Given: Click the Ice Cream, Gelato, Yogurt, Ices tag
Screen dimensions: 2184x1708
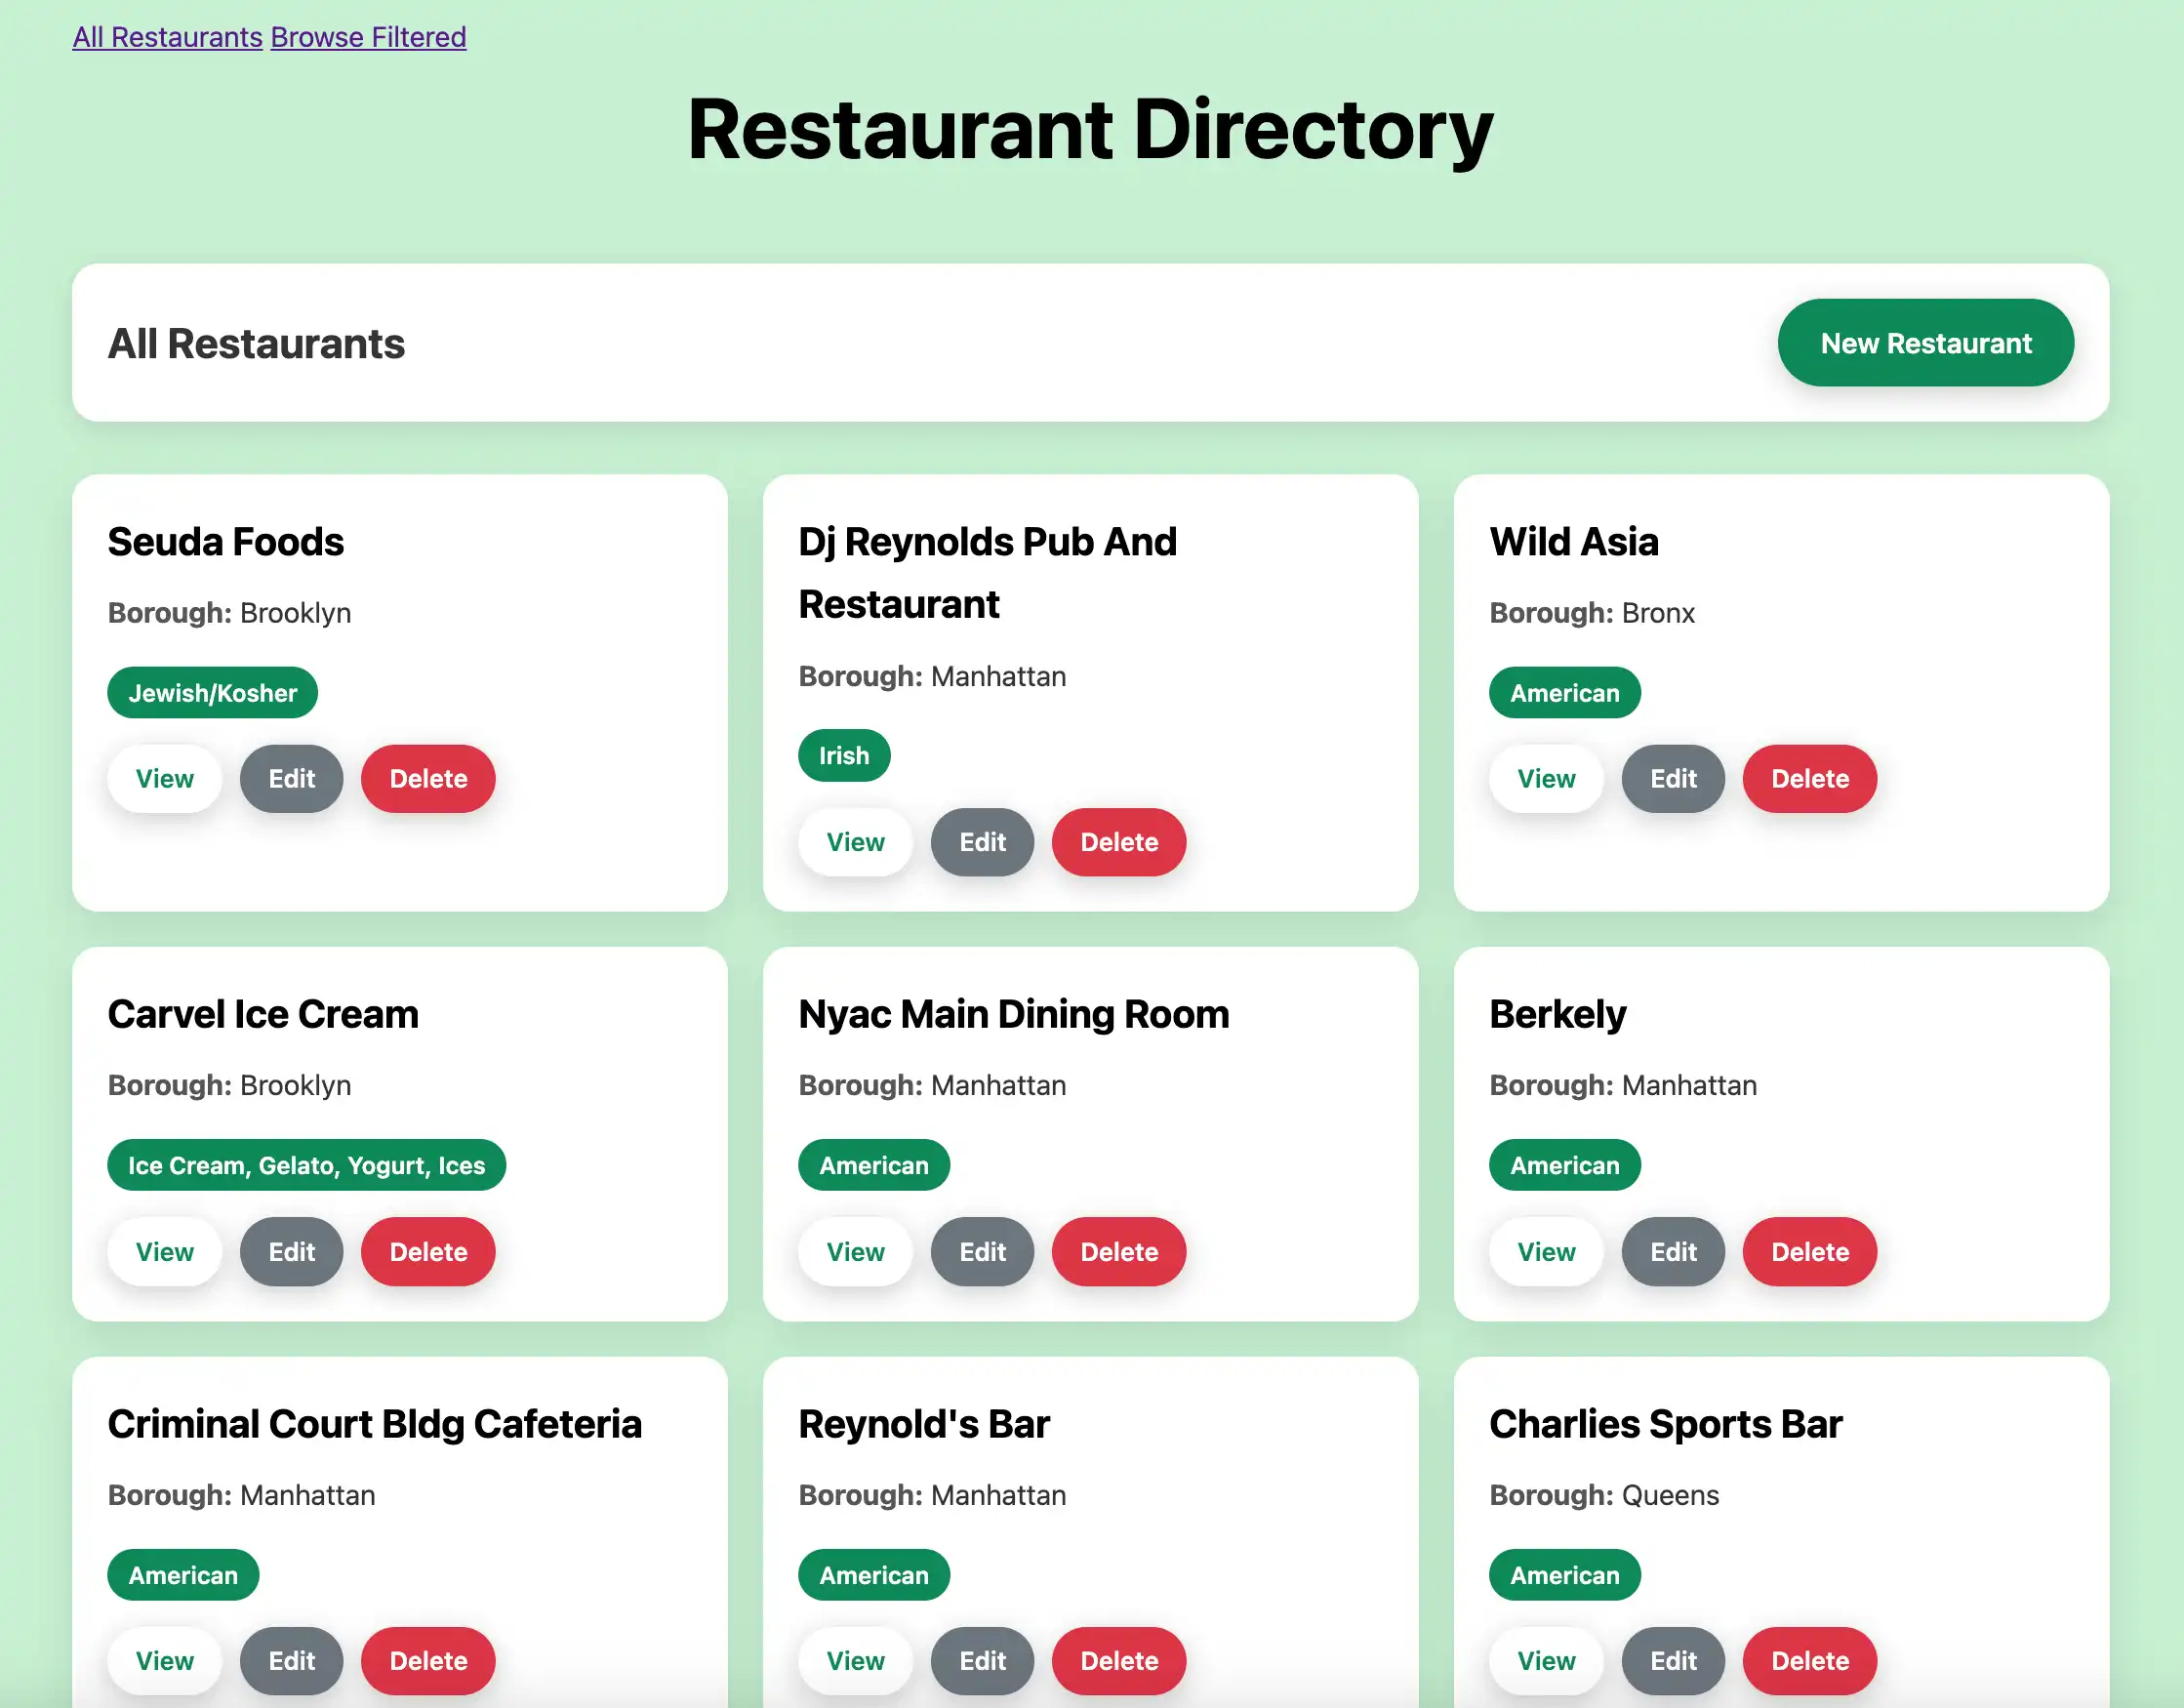Looking at the screenshot, I should click(x=306, y=1164).
